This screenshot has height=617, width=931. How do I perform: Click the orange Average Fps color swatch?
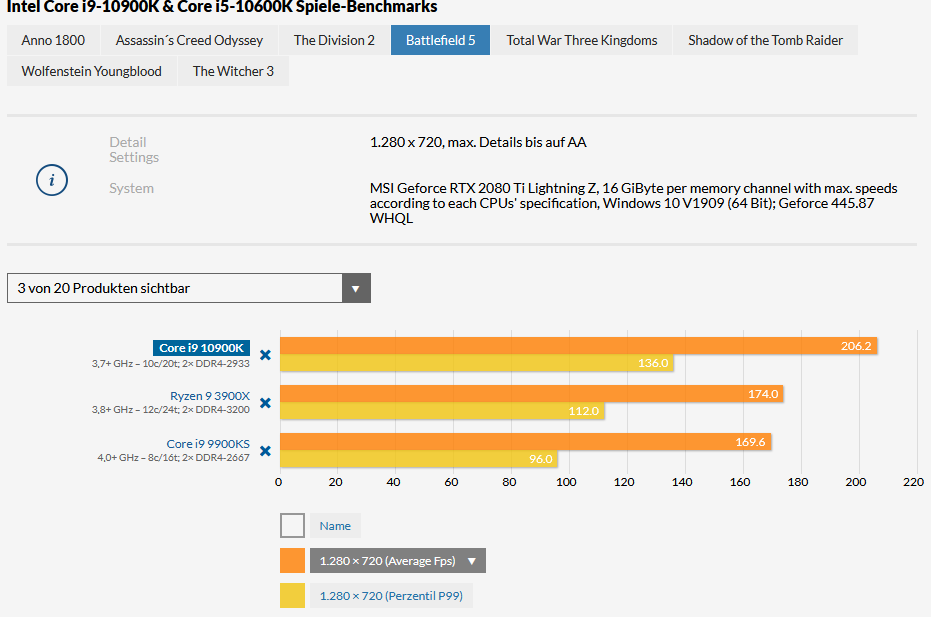(292, 561)
